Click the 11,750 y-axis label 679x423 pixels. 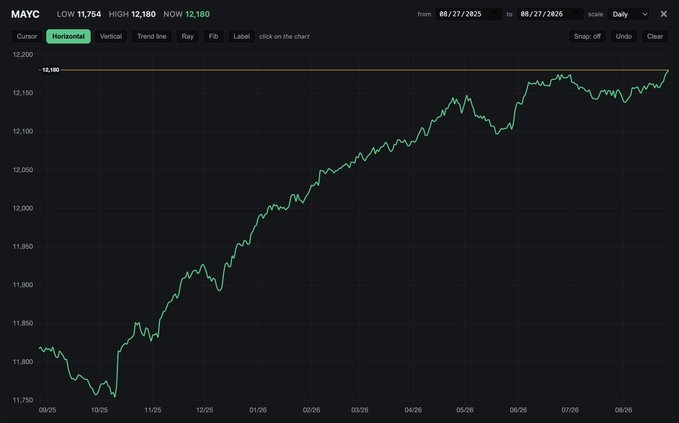23,400
